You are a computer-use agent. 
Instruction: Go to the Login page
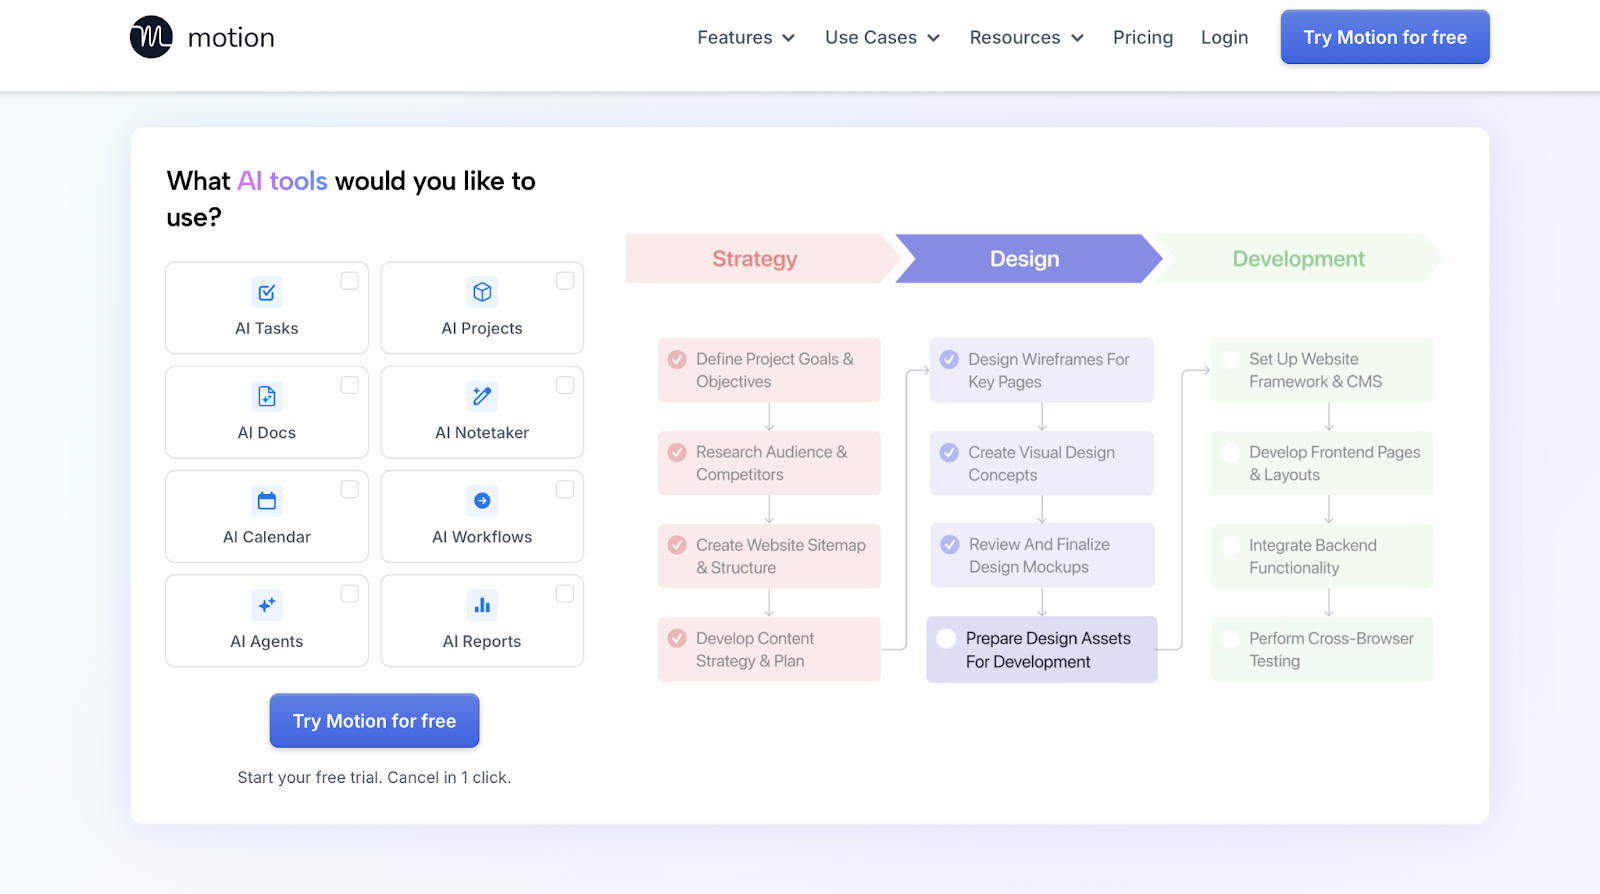coord(1224,37)
